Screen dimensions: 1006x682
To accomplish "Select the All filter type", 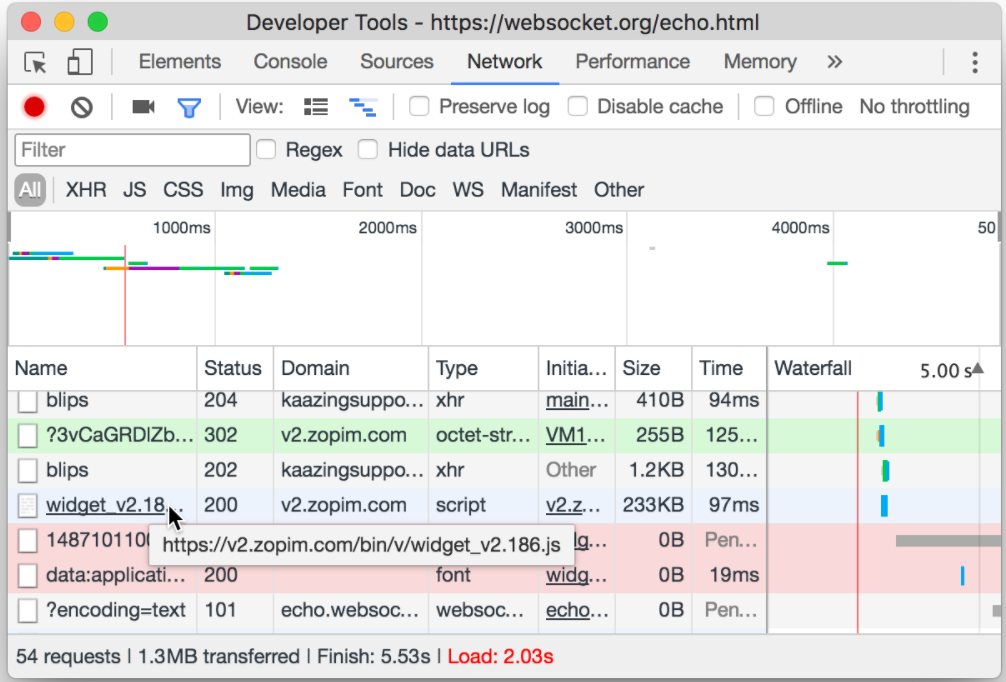I will [30, 190].
